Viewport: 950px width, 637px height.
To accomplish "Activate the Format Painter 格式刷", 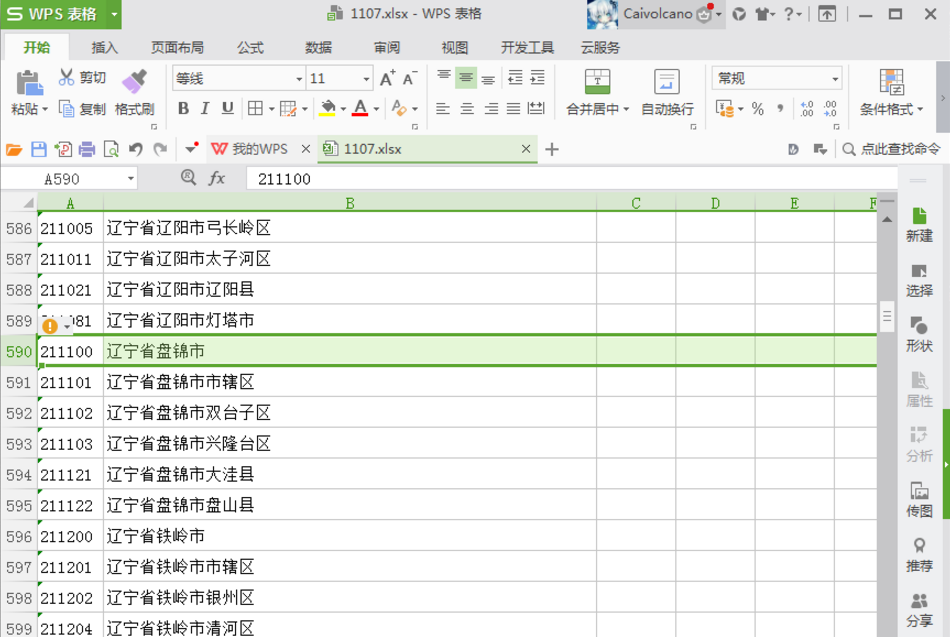I will (135, 93).
